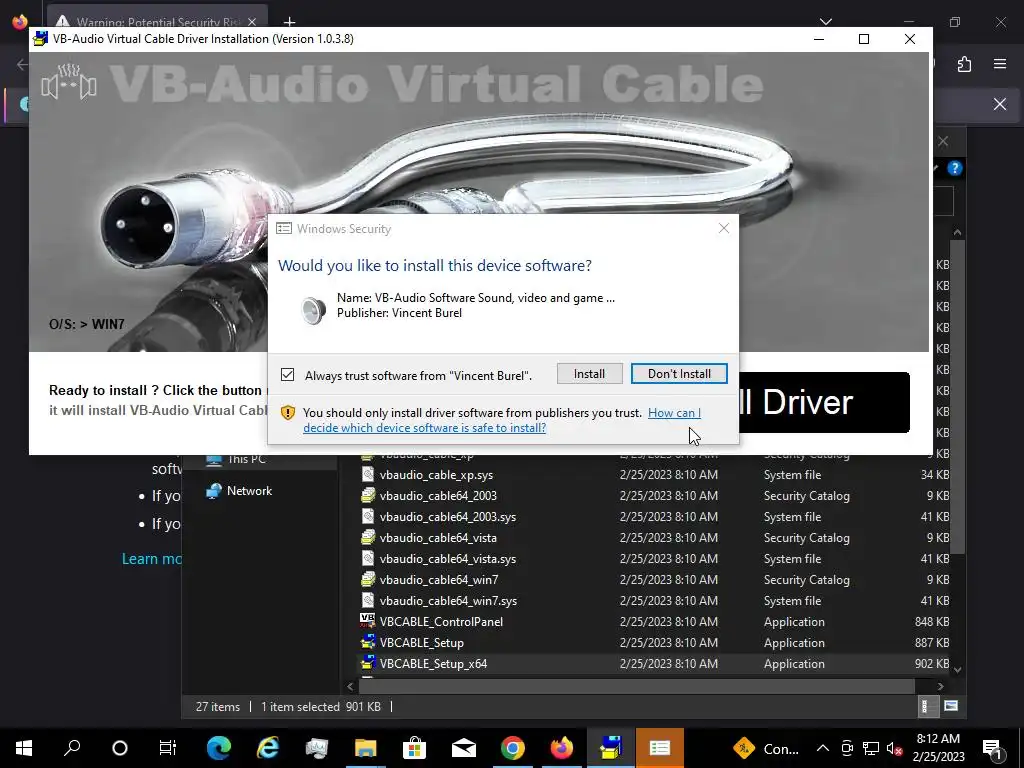Open Firefox hamburger application menu
1024x768 pixels.
pos(1000,64)
